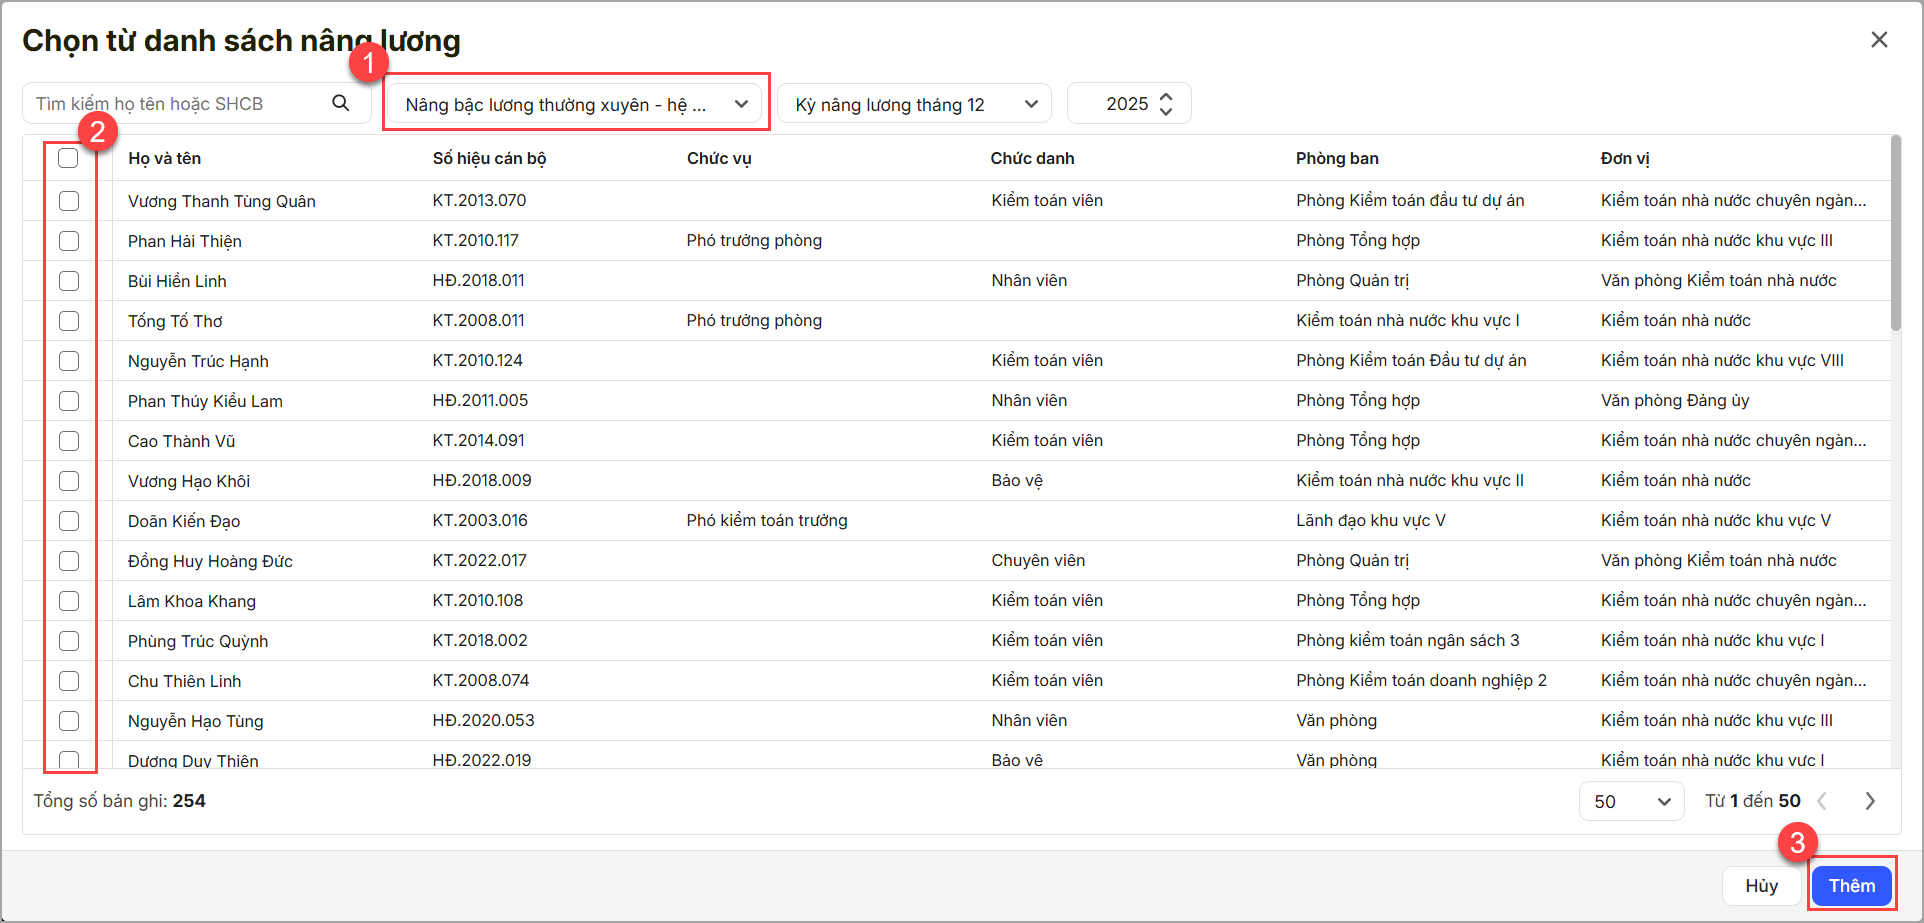Expand the Kỳ nâng lương tháng 12 dropdown
Image resolution: width=1924 pixels, height=923 pixels.
click(914, 104)
